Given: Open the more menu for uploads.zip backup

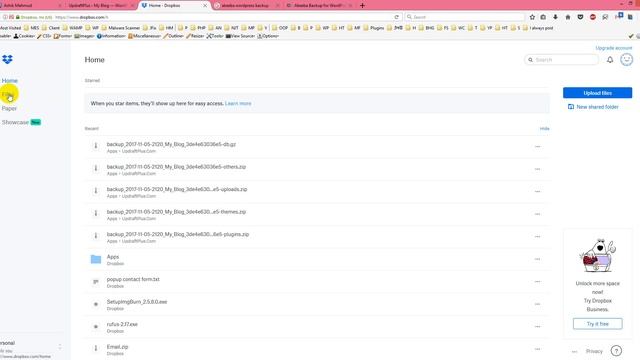Looking at the screenshot, I should (538, 191).
